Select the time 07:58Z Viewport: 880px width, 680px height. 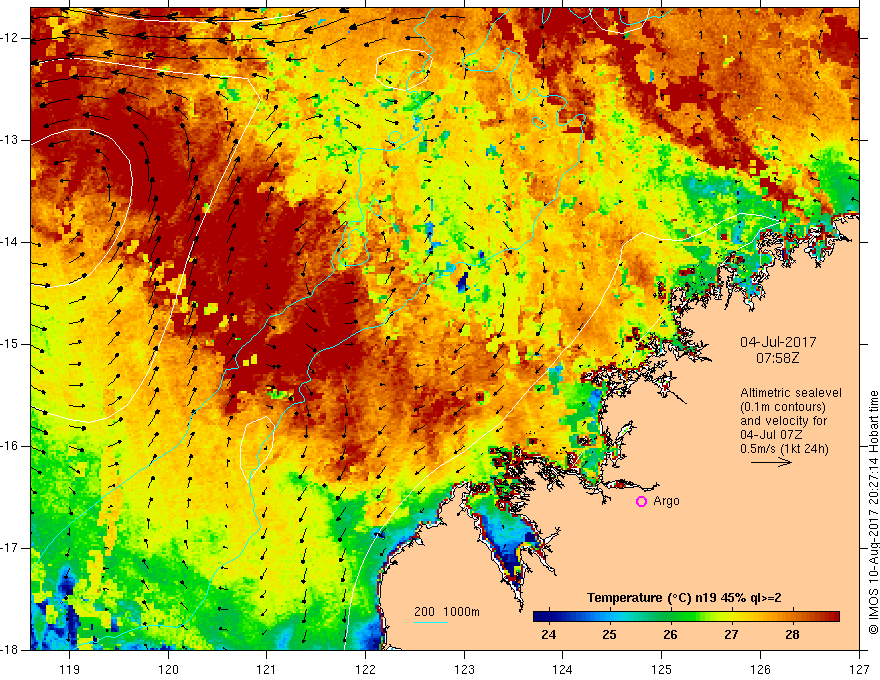(777, 358)
